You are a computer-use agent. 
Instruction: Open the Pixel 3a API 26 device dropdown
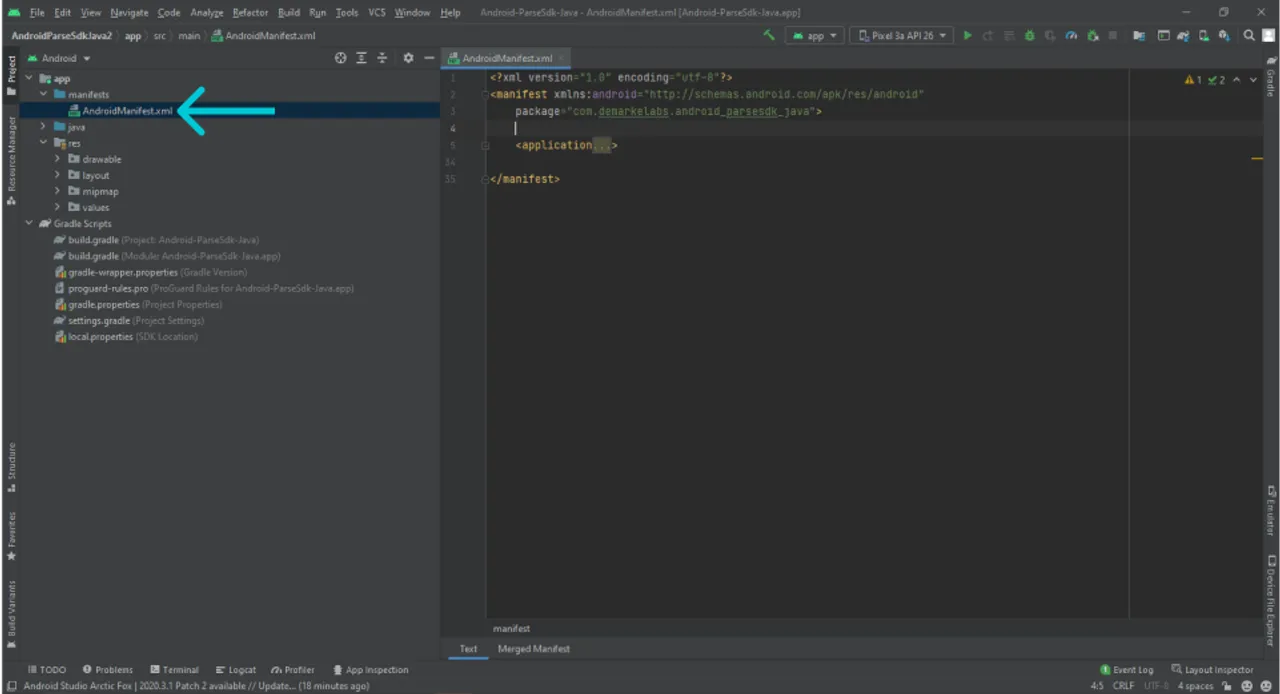(901, 35)
